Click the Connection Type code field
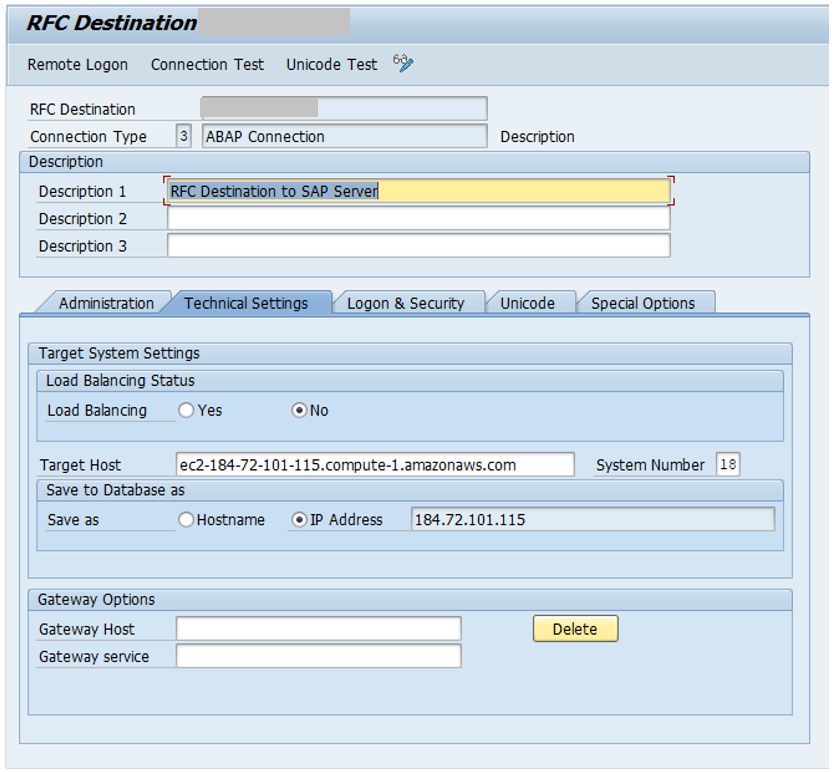 point(183,136)
